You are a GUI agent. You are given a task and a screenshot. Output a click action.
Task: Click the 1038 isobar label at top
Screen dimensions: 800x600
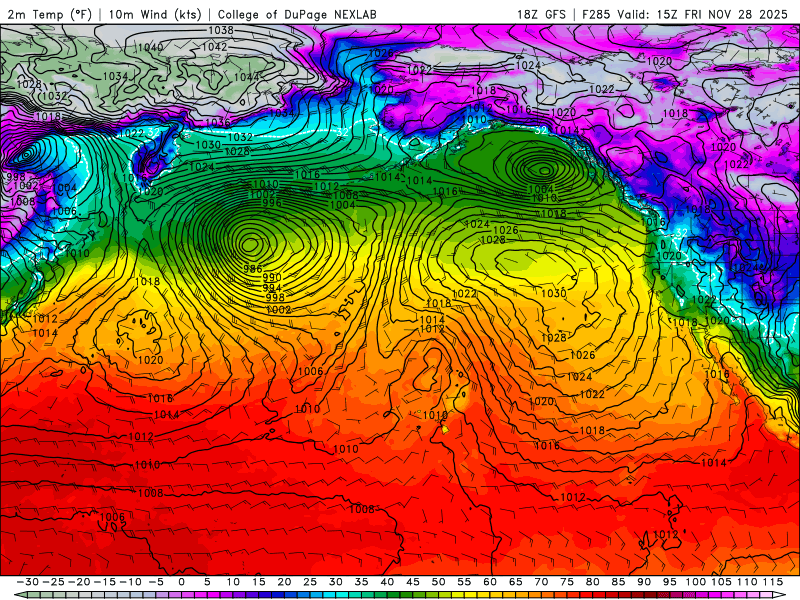click(x=221, y=30)
